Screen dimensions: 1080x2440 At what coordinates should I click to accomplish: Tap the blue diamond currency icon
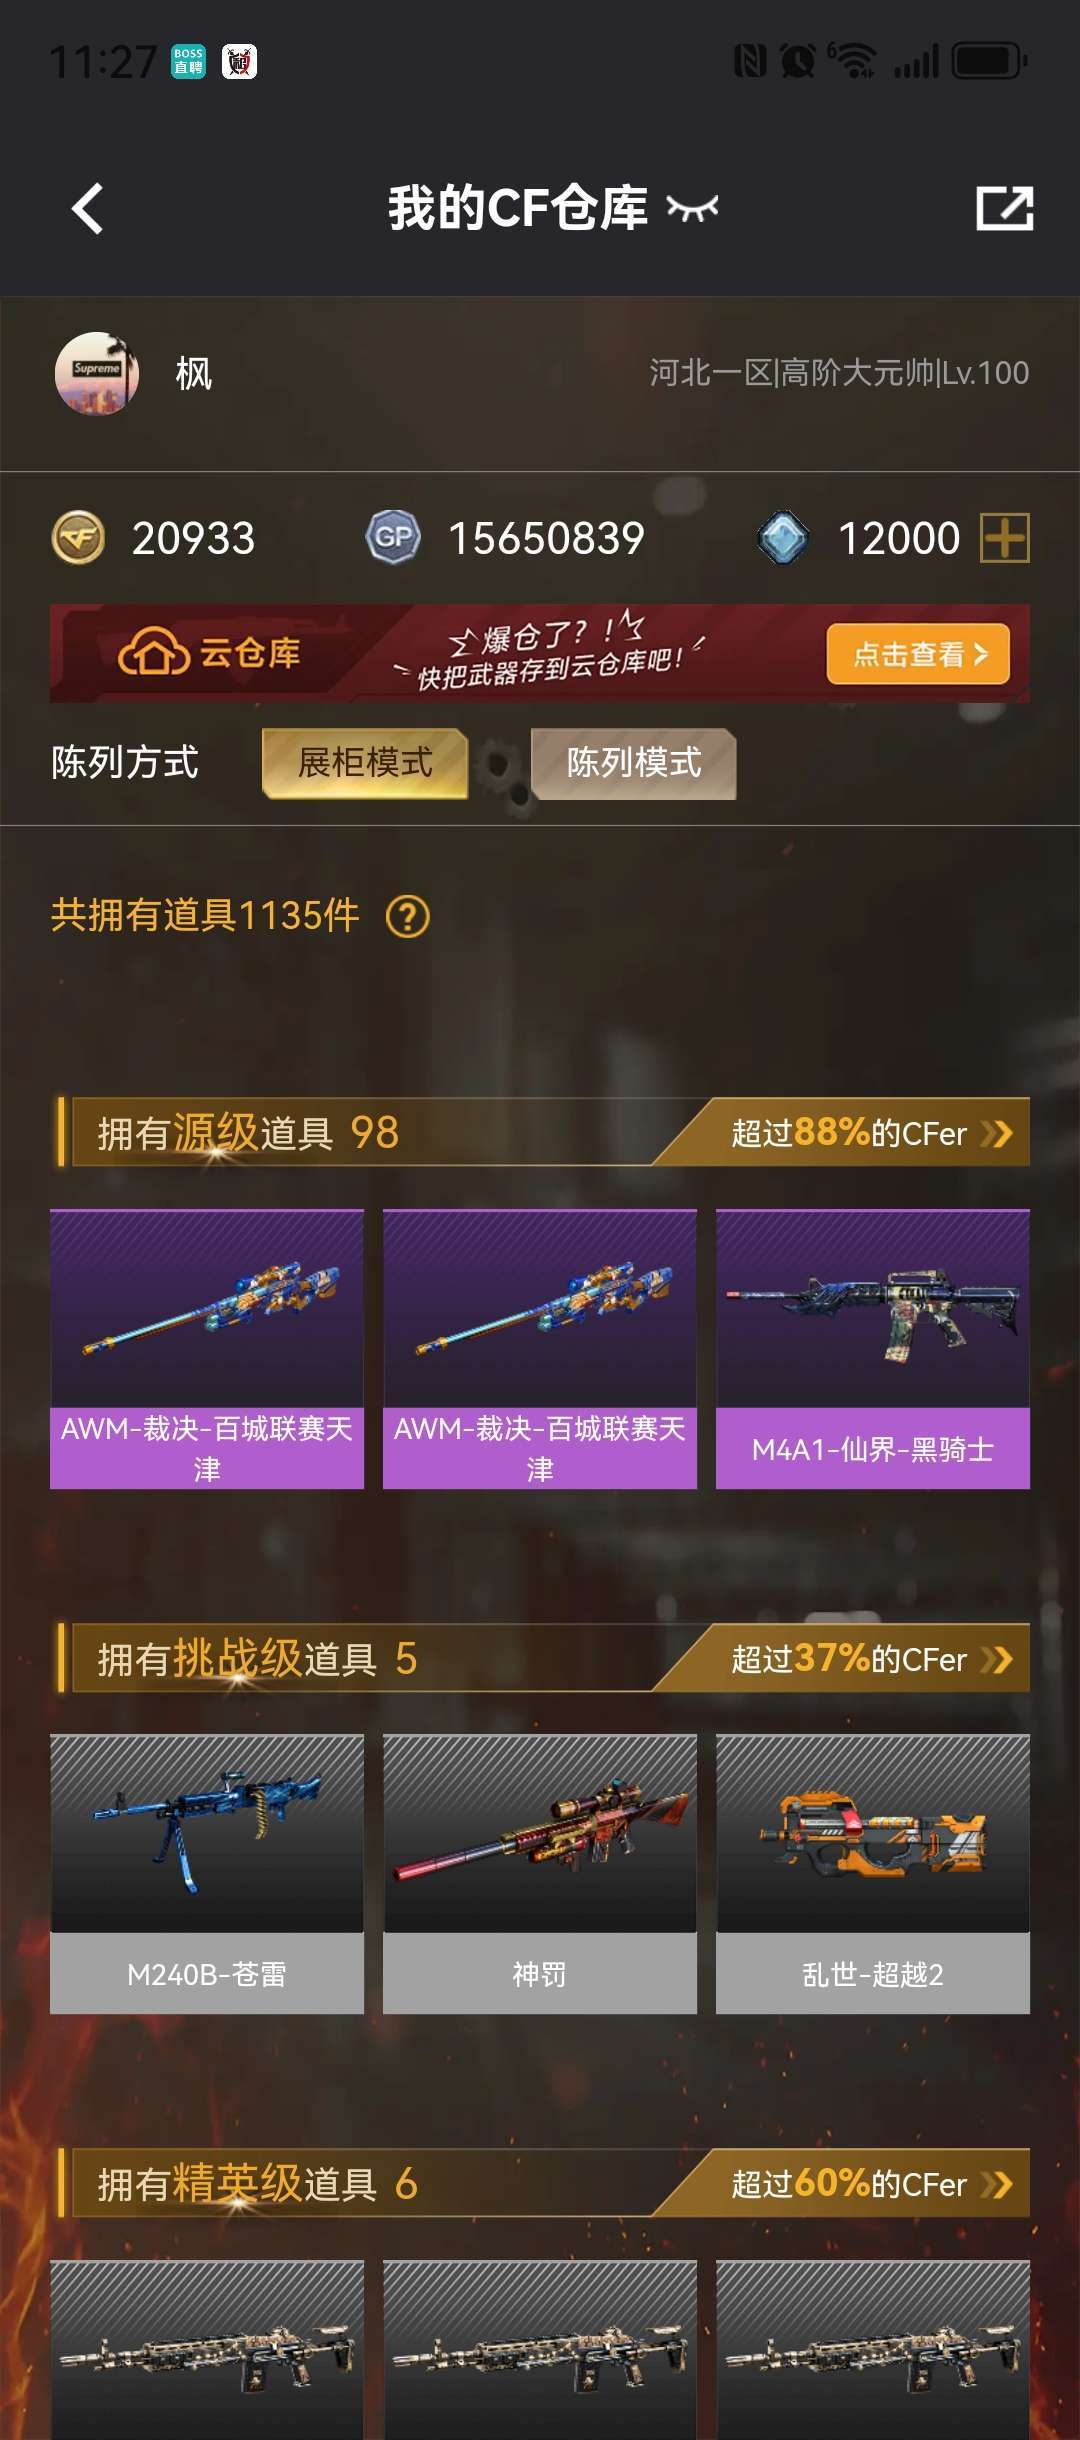pos(783,538)
